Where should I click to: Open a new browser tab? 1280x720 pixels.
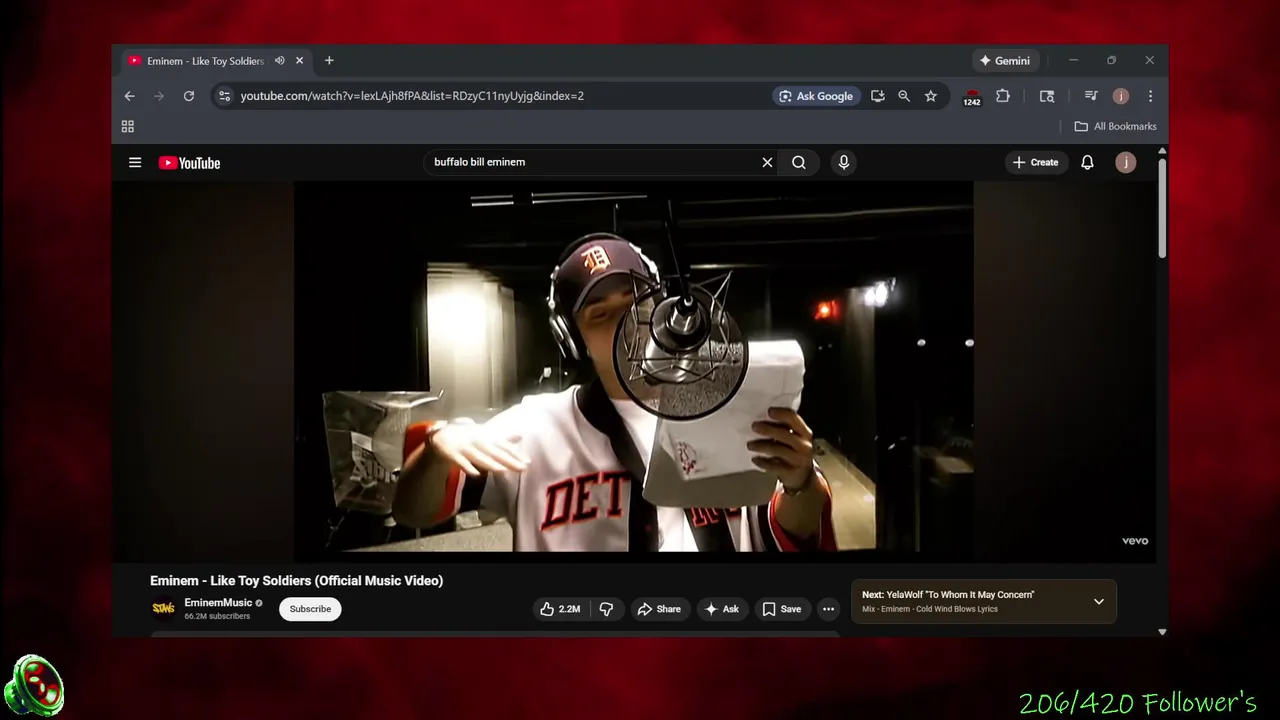tap(329, 61)
